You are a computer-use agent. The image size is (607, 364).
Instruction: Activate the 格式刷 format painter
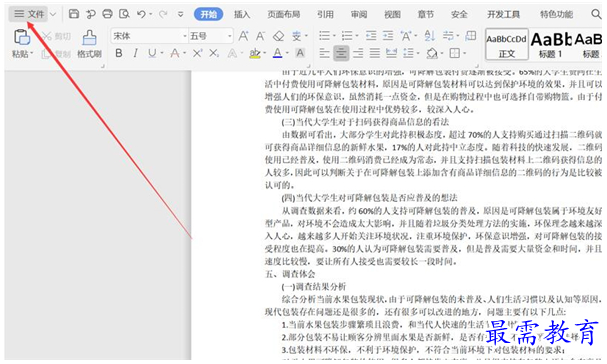(x=89, y=44)
